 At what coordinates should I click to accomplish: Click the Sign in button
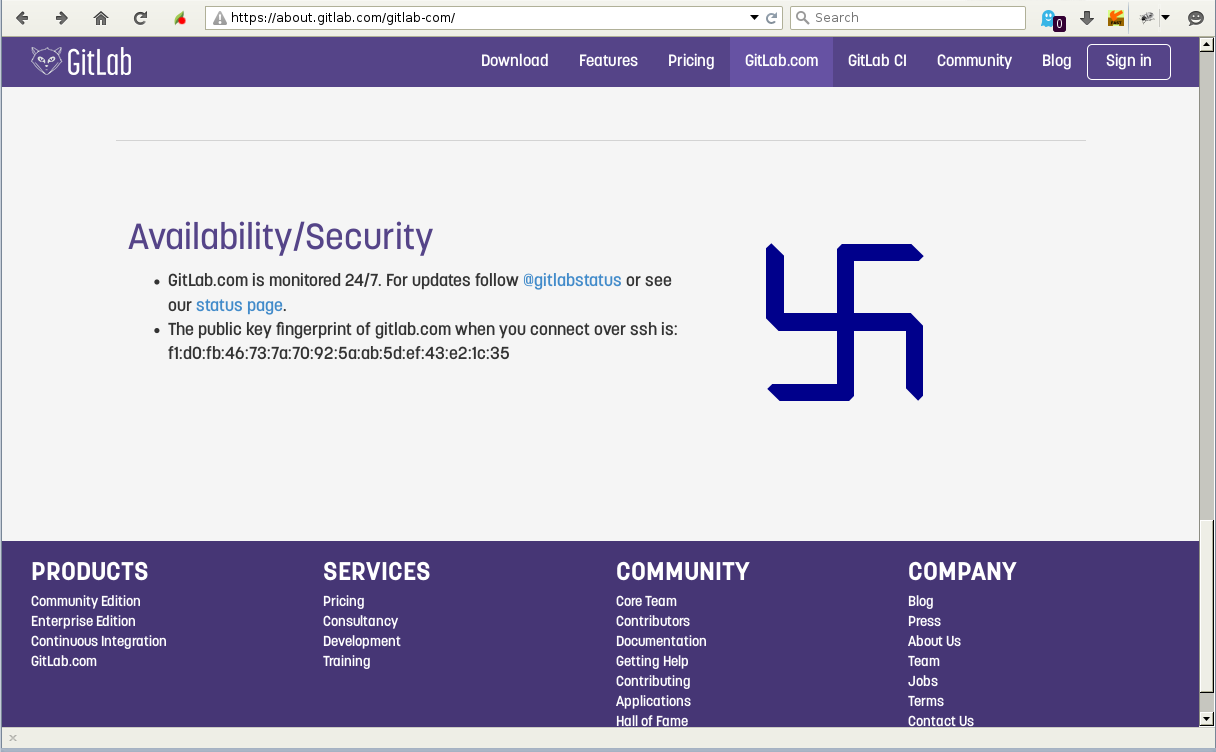[x=1129, y=61]
